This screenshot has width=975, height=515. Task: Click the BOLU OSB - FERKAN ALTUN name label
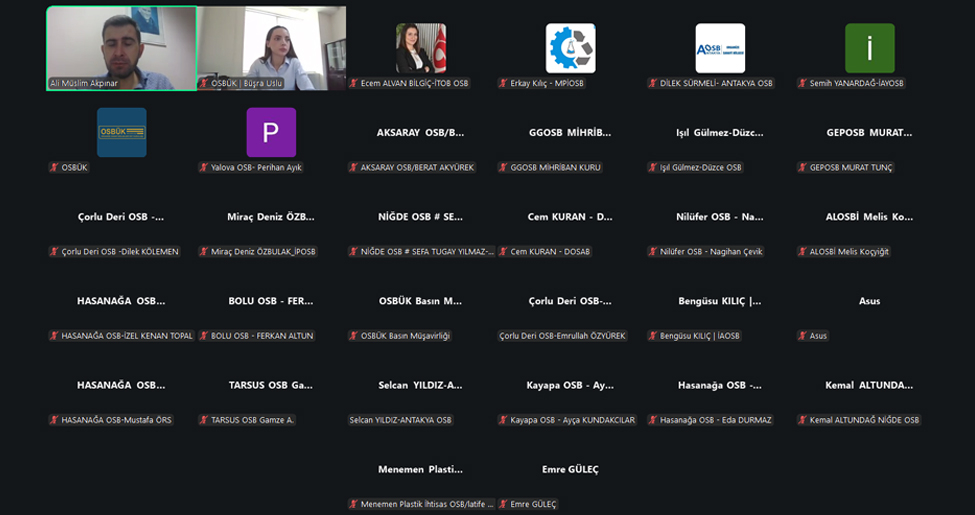pos(261,336)
